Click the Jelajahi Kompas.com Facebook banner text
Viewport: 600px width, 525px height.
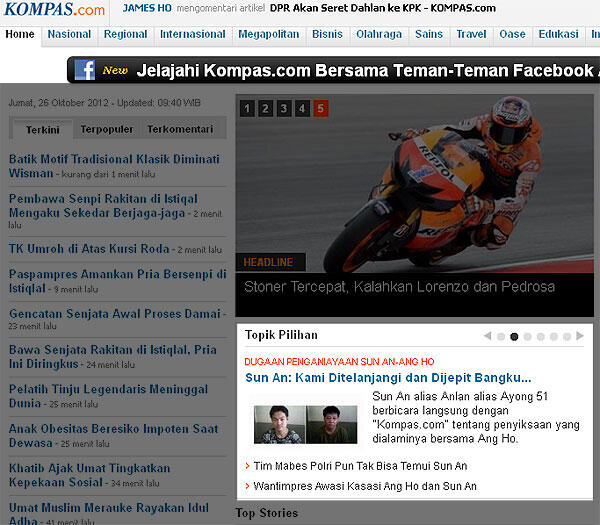click(365, 70)
